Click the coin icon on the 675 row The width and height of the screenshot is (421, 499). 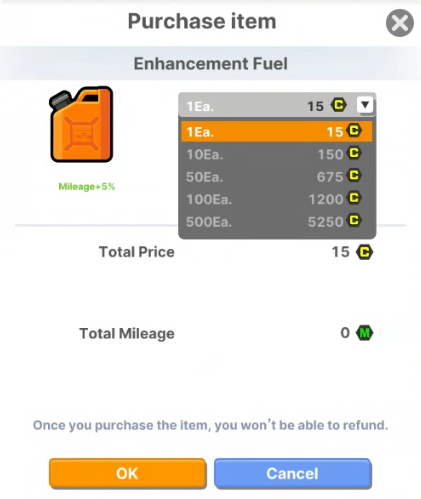[354, 175]
